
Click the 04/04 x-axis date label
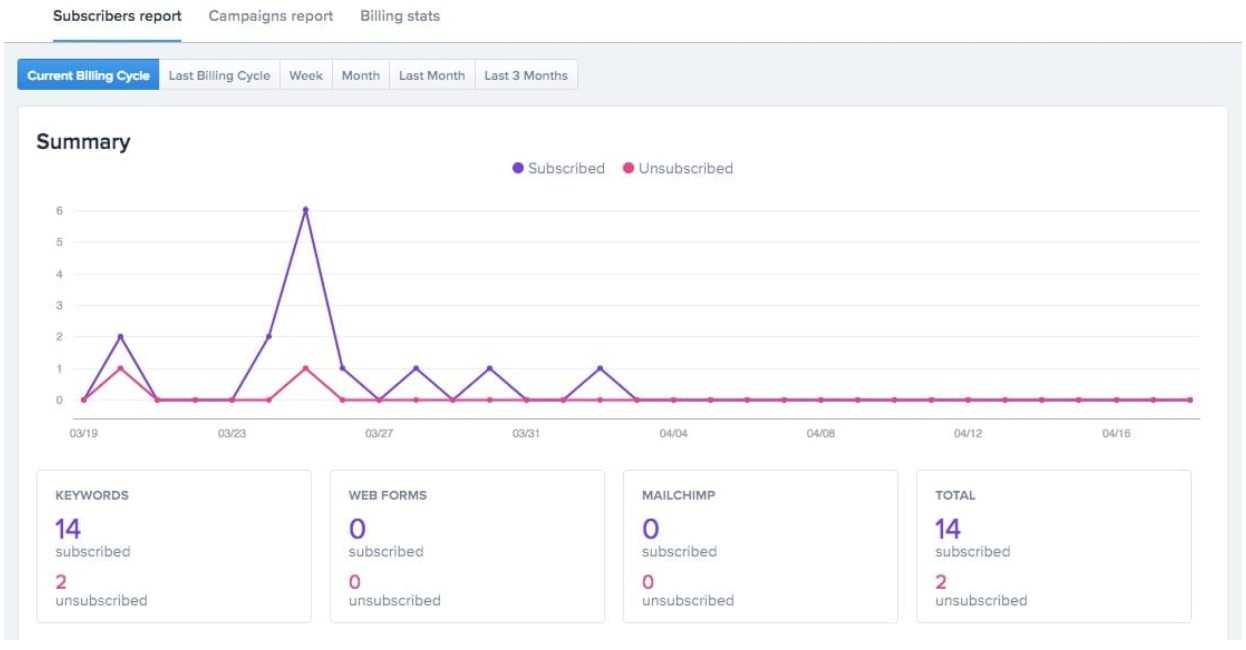pyautogui.click(x=673, y=434)
